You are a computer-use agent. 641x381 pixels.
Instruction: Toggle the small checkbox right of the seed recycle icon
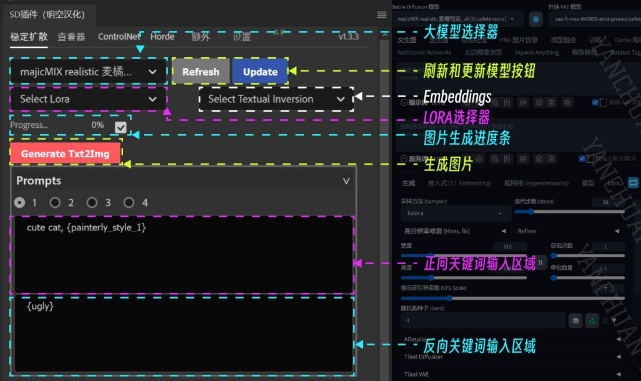coord(605,321)
